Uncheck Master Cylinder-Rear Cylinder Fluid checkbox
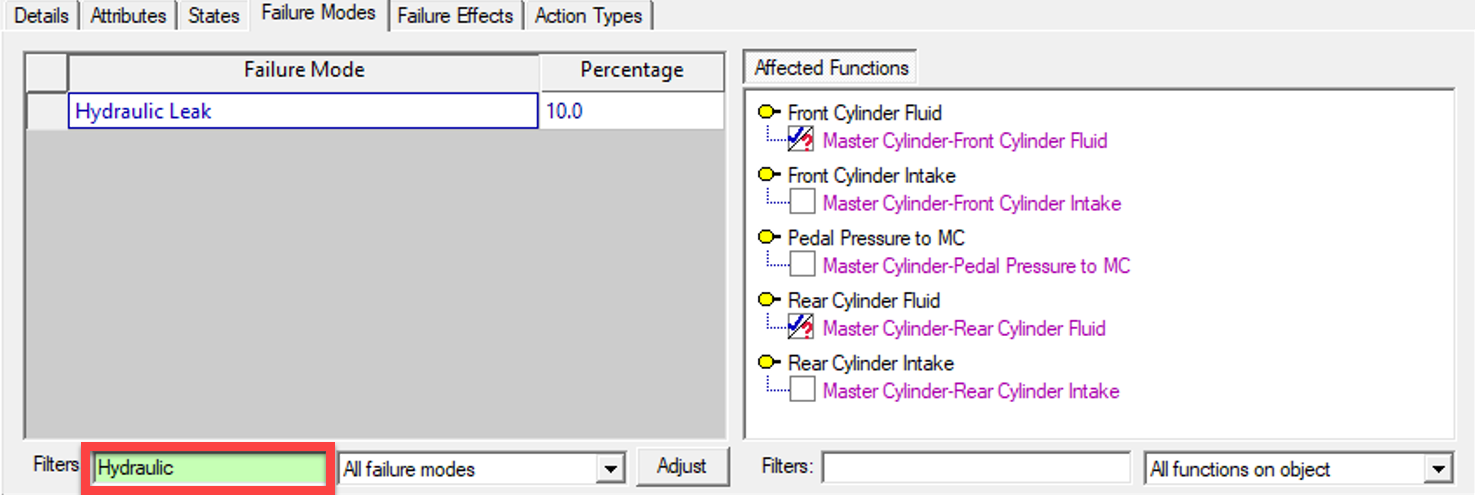Viewport: 1475px width, 495px height. pos(801,327)
